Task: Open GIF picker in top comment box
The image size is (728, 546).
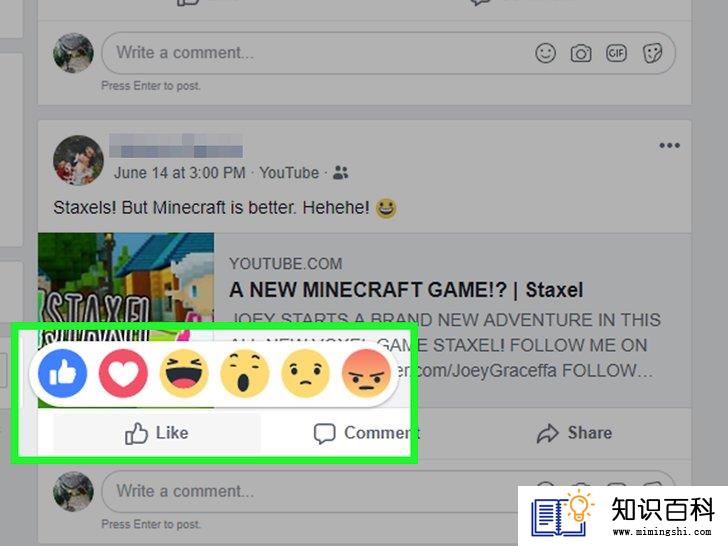Action: [616, 53]
